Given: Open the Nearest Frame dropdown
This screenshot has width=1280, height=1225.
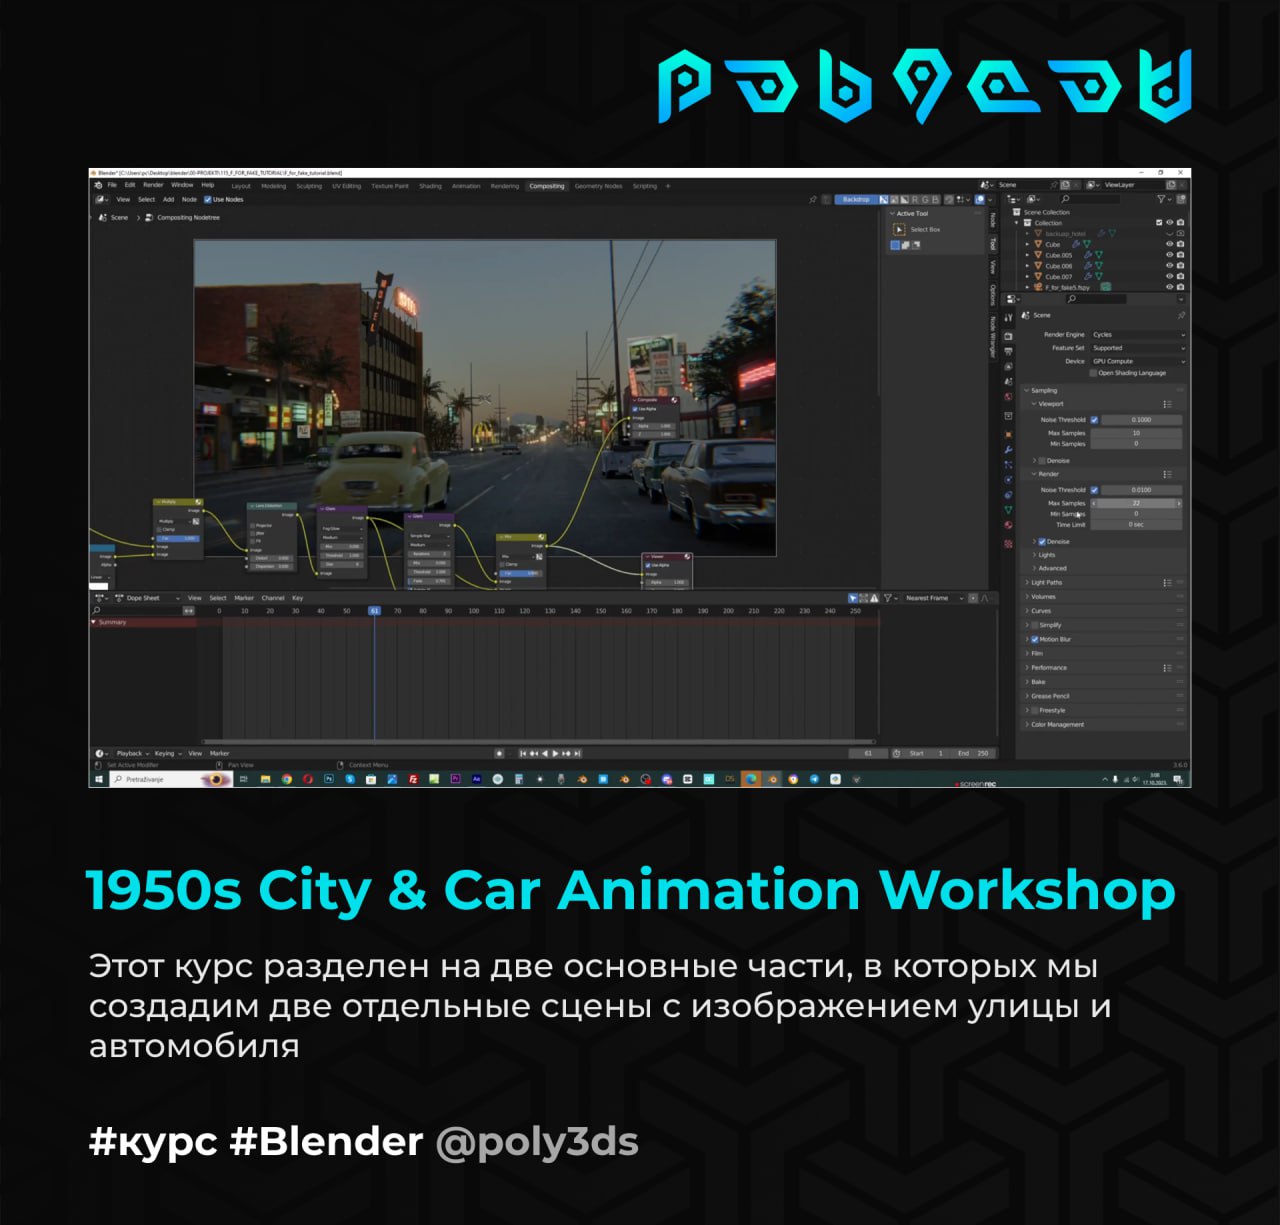Looking at the screenshot, I should 934,598.
